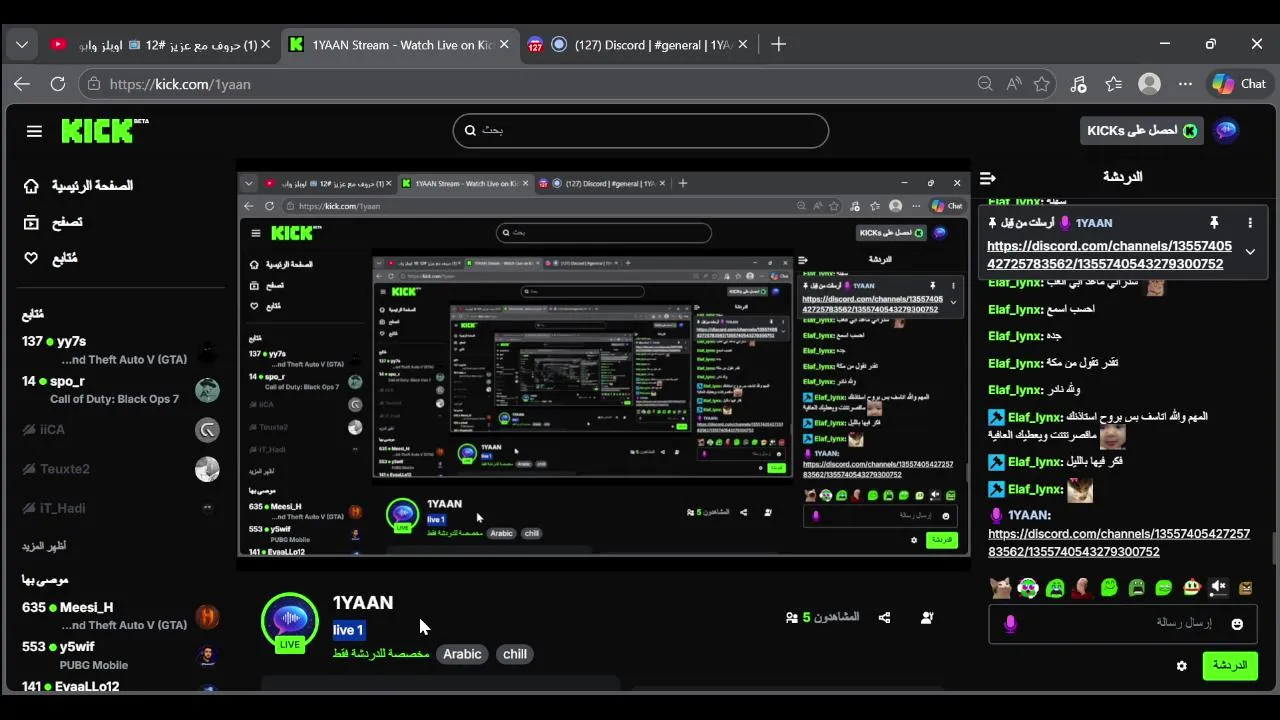This screenshot has height=720, width=1280.
Task: Open offline iT_Hadi channel
Action: tap(120, 508)
